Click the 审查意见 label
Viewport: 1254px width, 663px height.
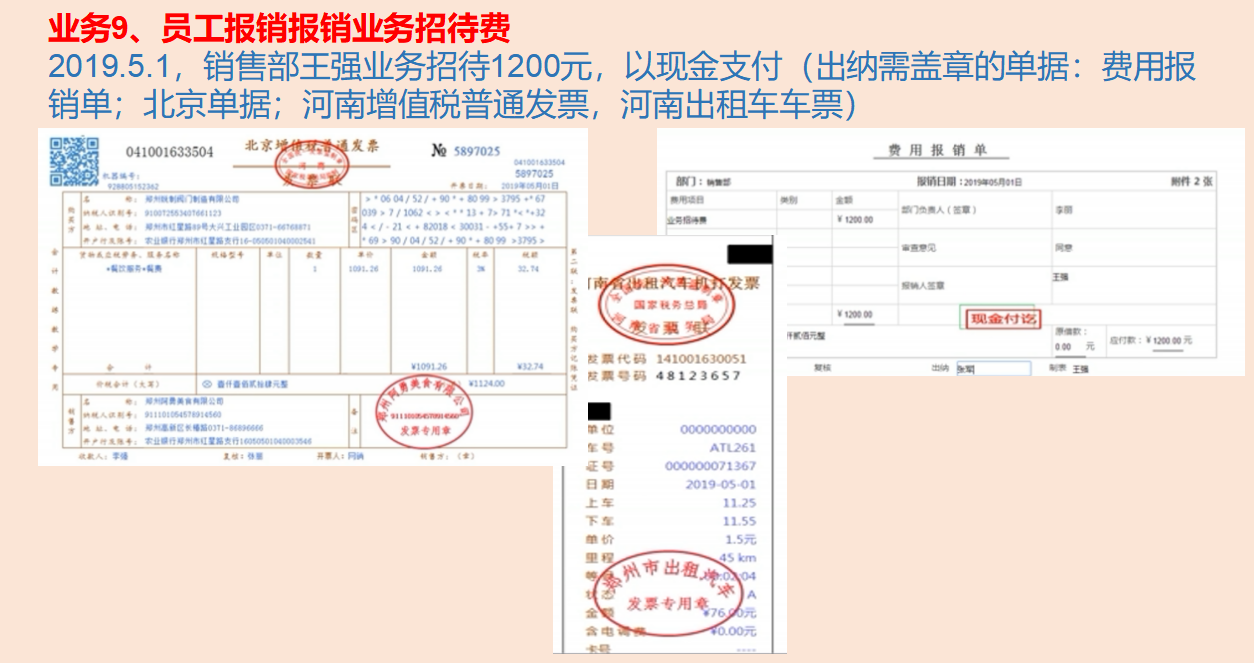918,247
